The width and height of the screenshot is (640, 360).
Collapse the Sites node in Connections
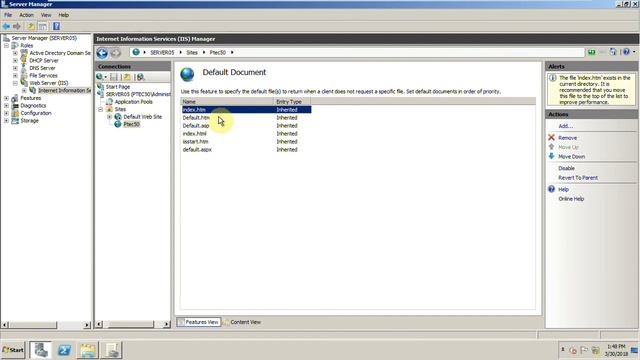point(100,109)
